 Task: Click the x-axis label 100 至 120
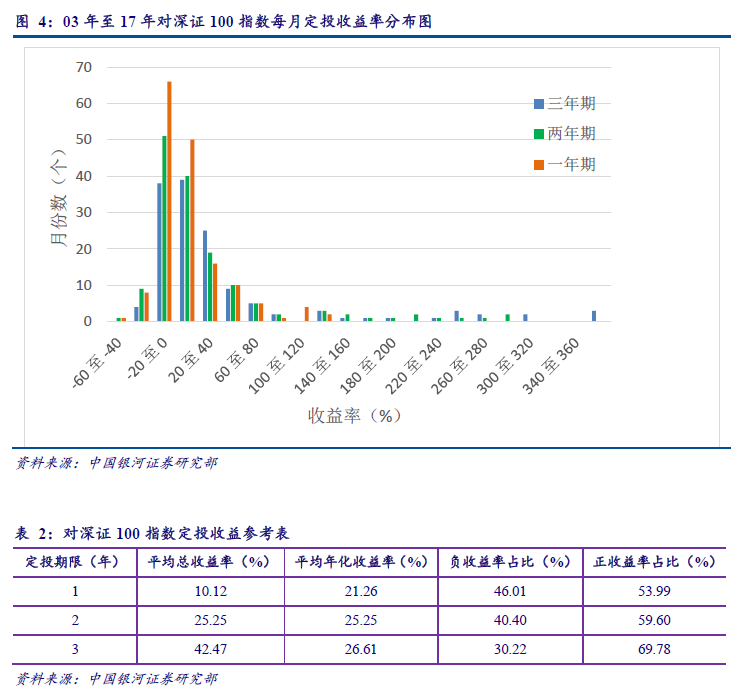pos(277,366)
